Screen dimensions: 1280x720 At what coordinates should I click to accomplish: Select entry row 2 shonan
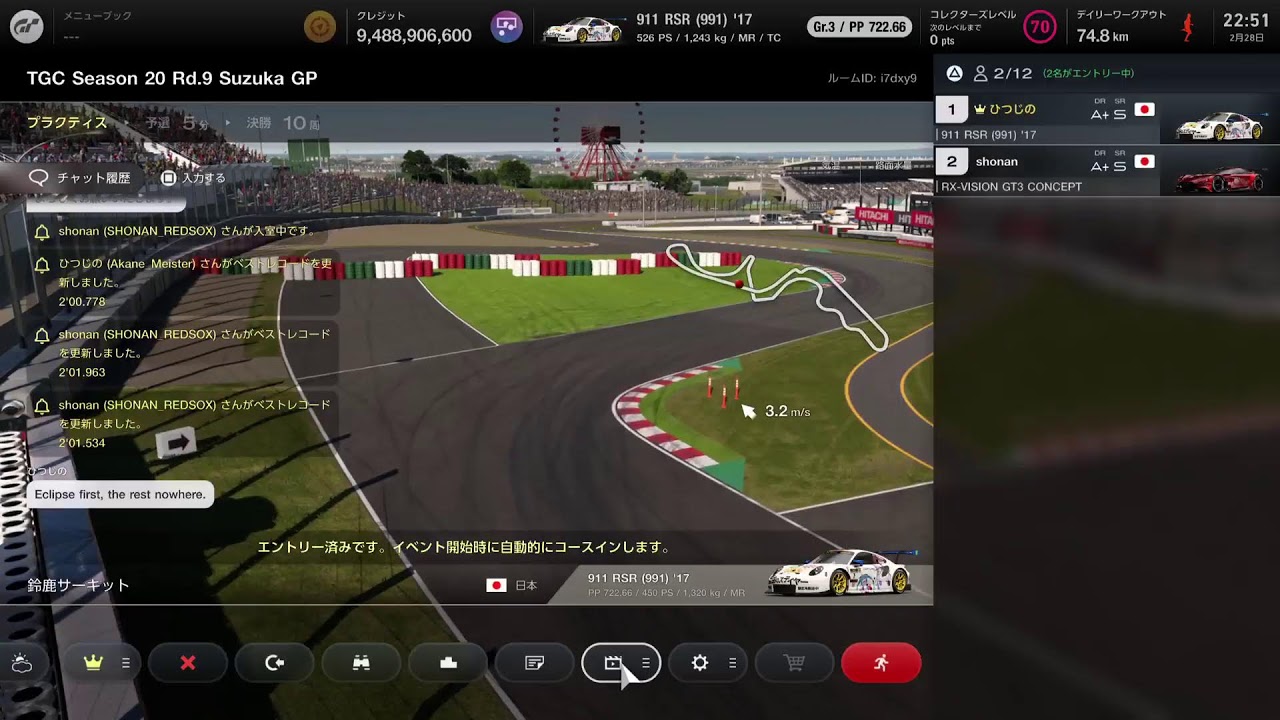tap(1107, 171)
